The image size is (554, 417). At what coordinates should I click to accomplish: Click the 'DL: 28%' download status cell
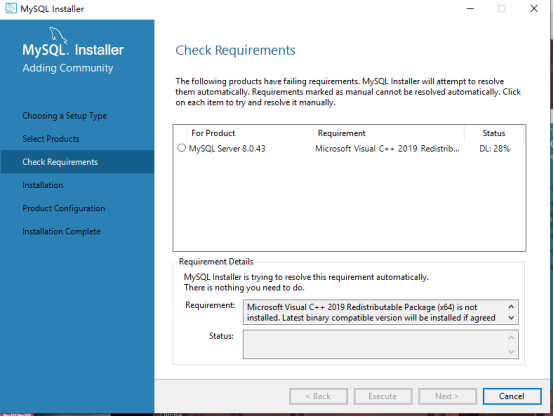click(494, 148)
